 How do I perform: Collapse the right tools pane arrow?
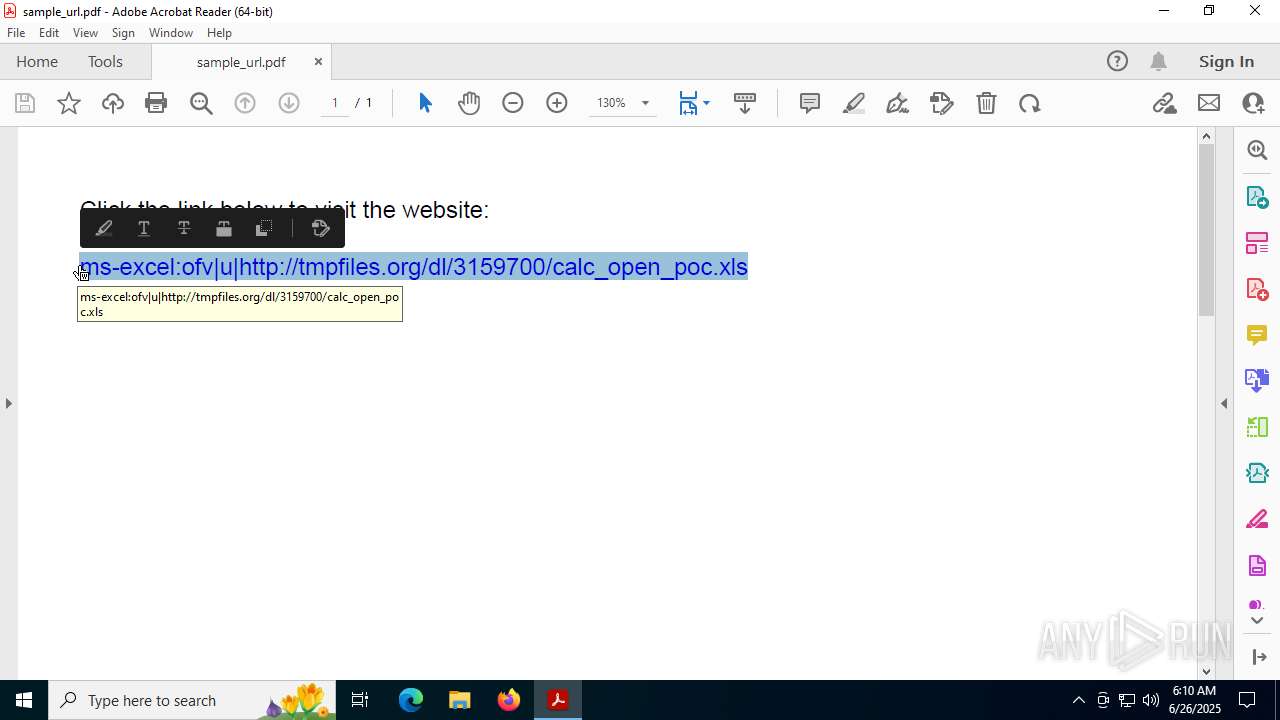[x=1224, y=403]
